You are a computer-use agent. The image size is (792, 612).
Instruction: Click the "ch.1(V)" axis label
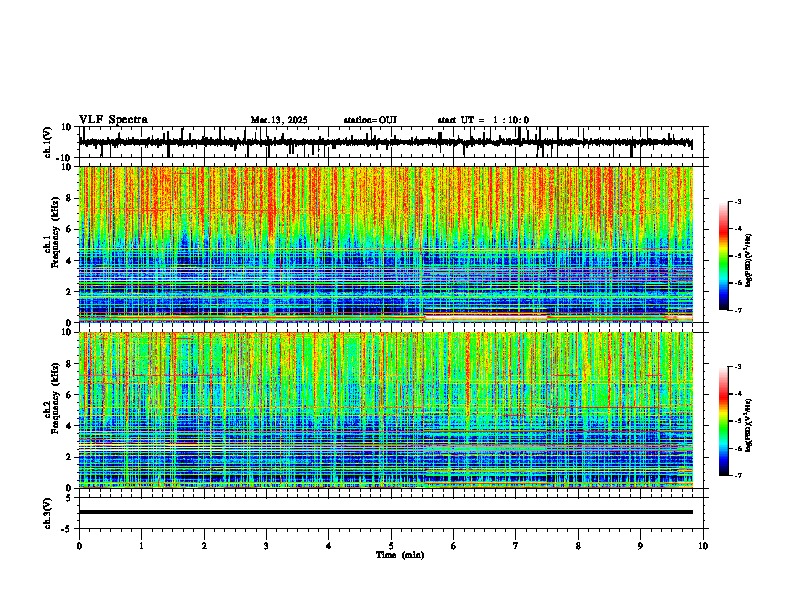tap(48, 142)
